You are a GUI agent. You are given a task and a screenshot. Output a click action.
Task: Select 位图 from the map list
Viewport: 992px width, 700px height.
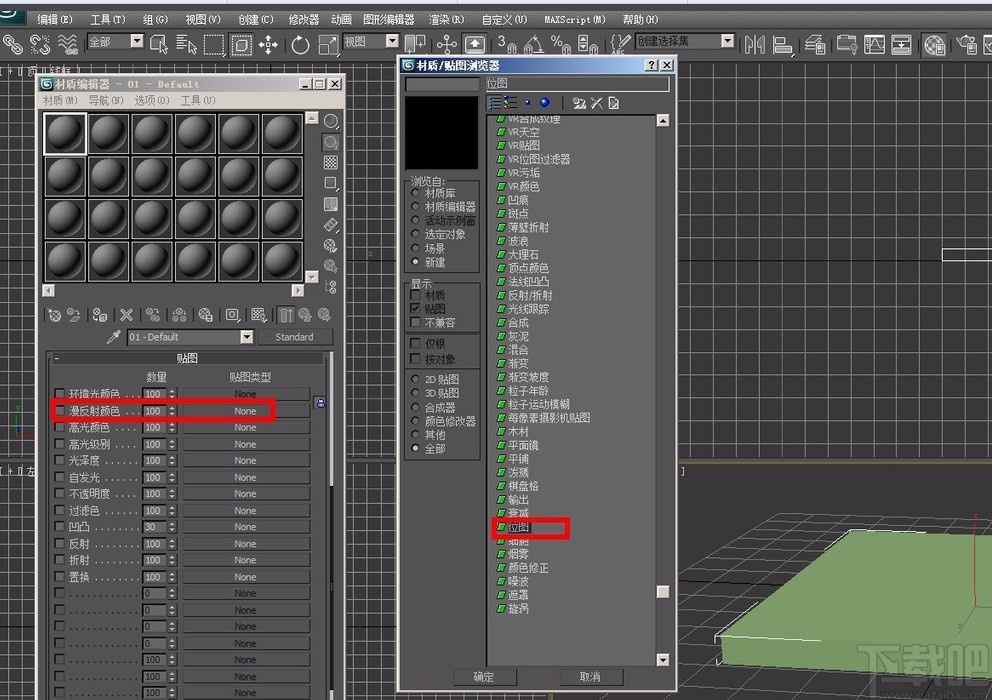520,529
